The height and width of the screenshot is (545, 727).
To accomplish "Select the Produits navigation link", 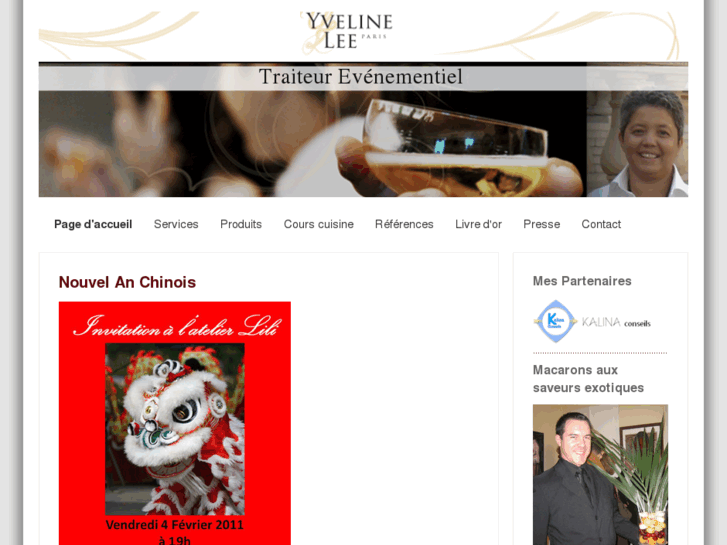I will [241, 224].
